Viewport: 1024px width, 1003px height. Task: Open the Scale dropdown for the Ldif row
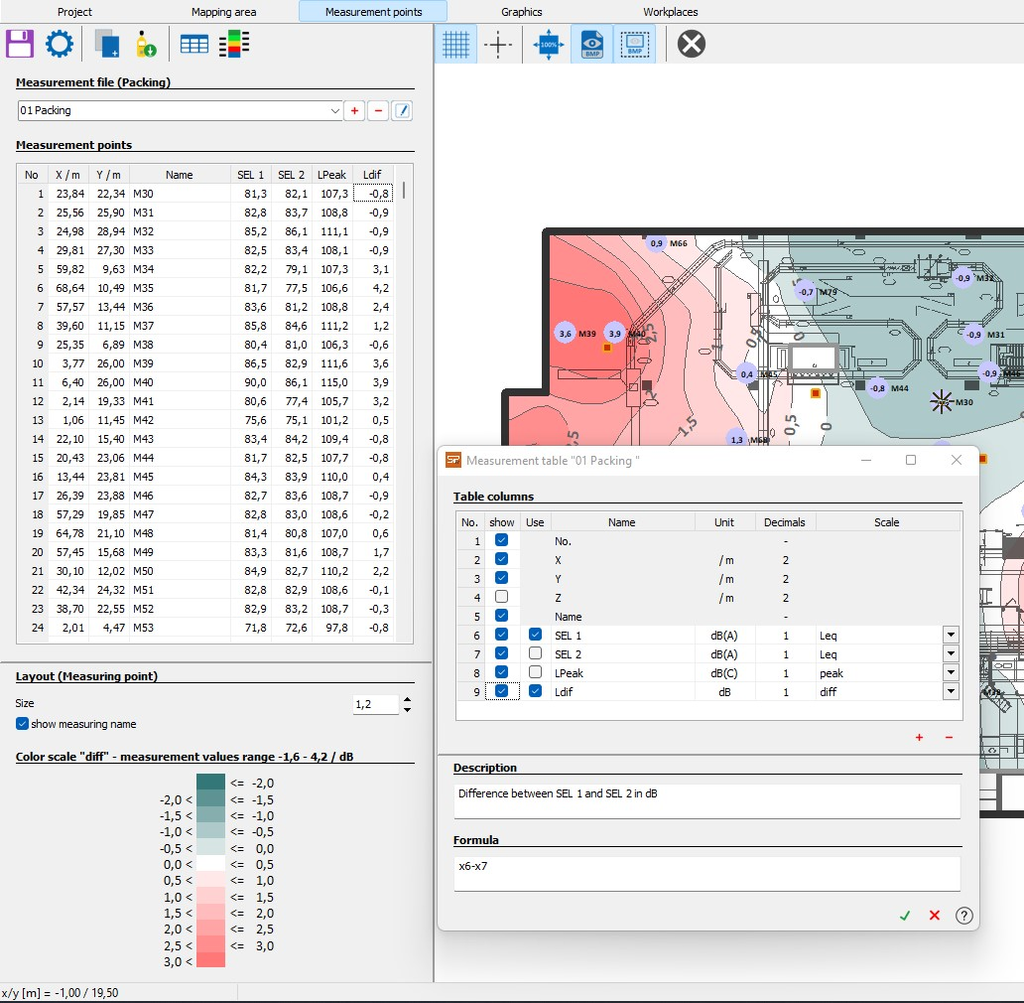[950, 692]
